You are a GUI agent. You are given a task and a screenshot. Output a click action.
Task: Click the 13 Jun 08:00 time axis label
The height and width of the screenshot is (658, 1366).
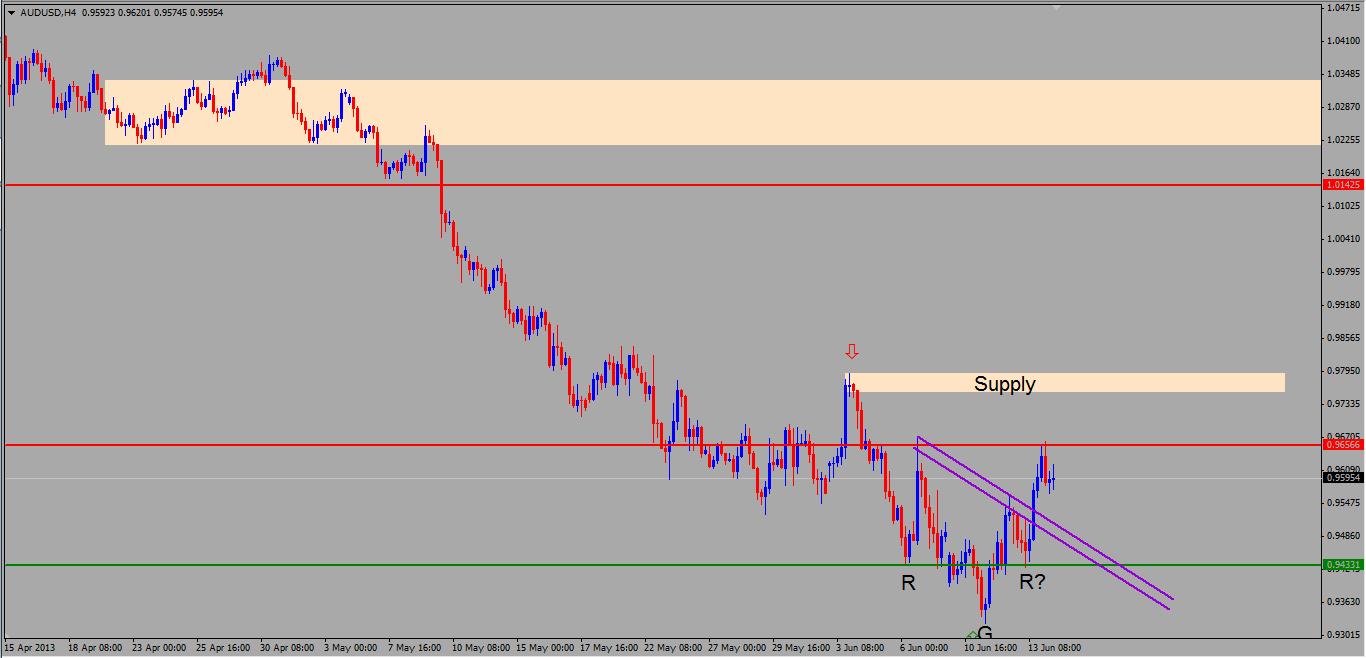[1055, 648]
